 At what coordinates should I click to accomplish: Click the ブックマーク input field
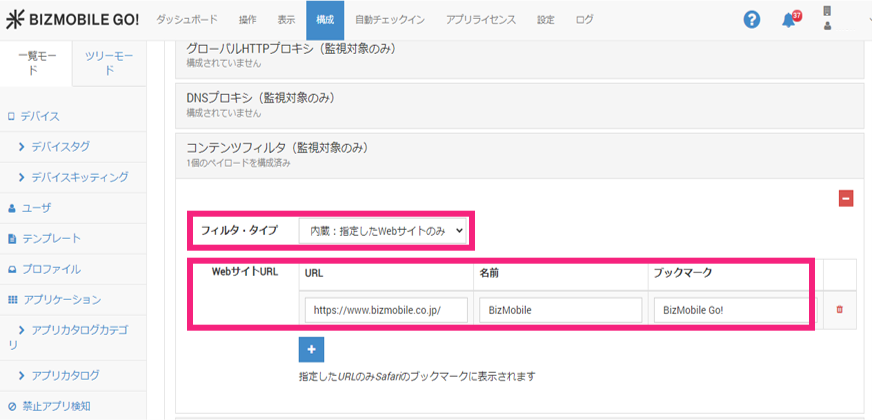731,310
